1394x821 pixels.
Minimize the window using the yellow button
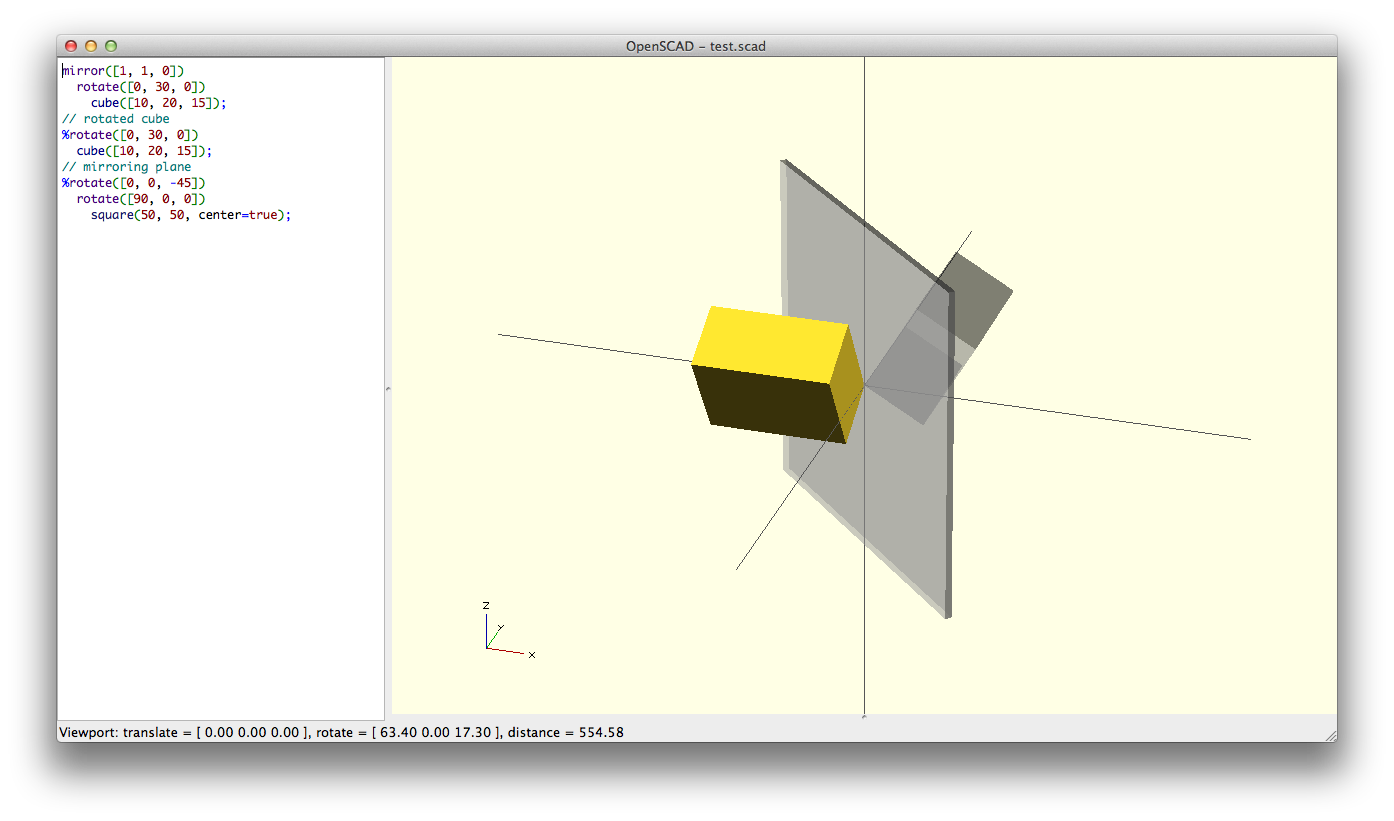[x=91, y=46]
